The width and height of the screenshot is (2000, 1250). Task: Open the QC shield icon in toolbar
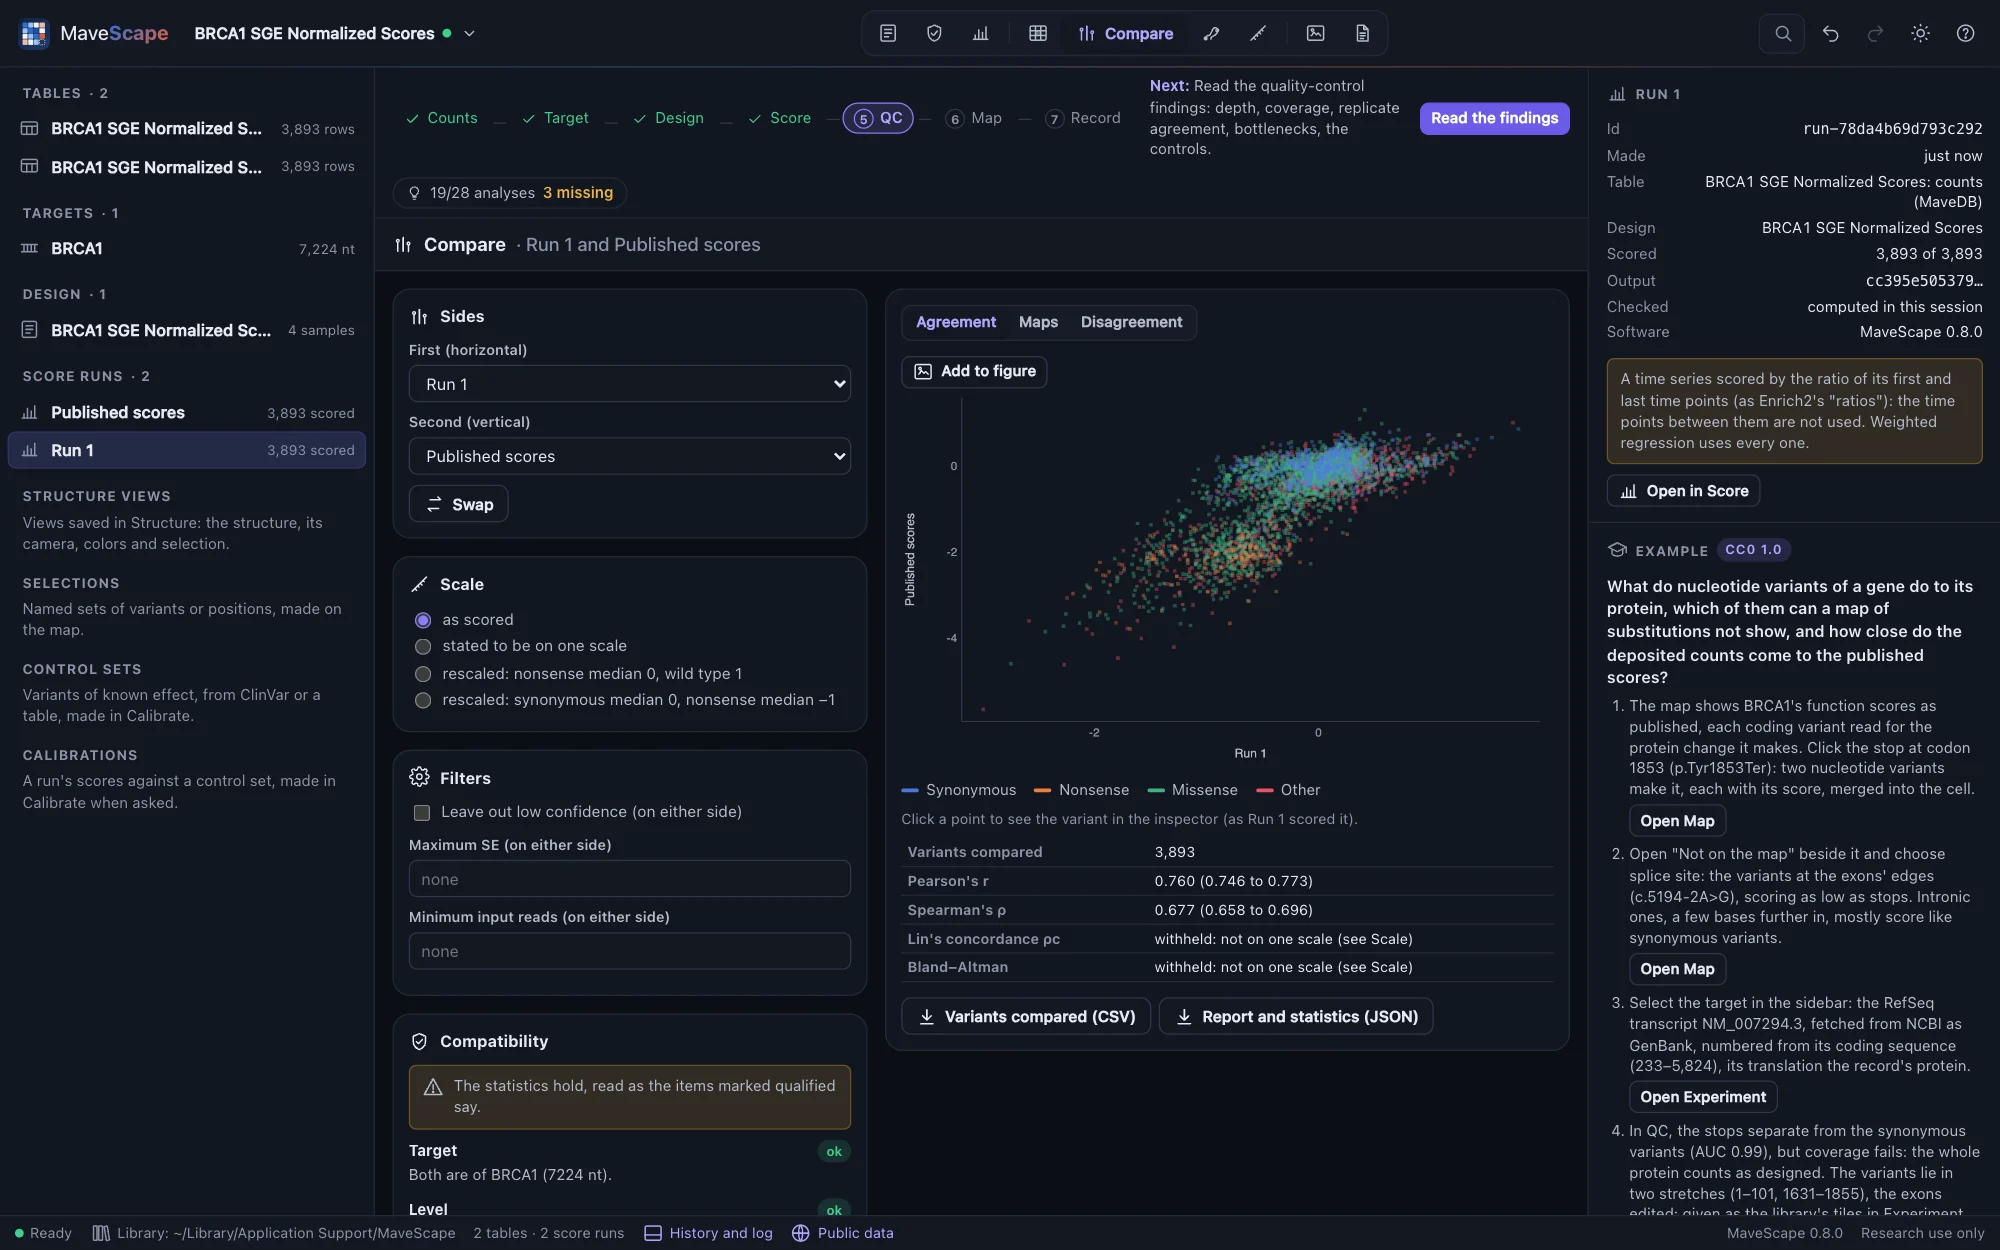coord(934,33)
